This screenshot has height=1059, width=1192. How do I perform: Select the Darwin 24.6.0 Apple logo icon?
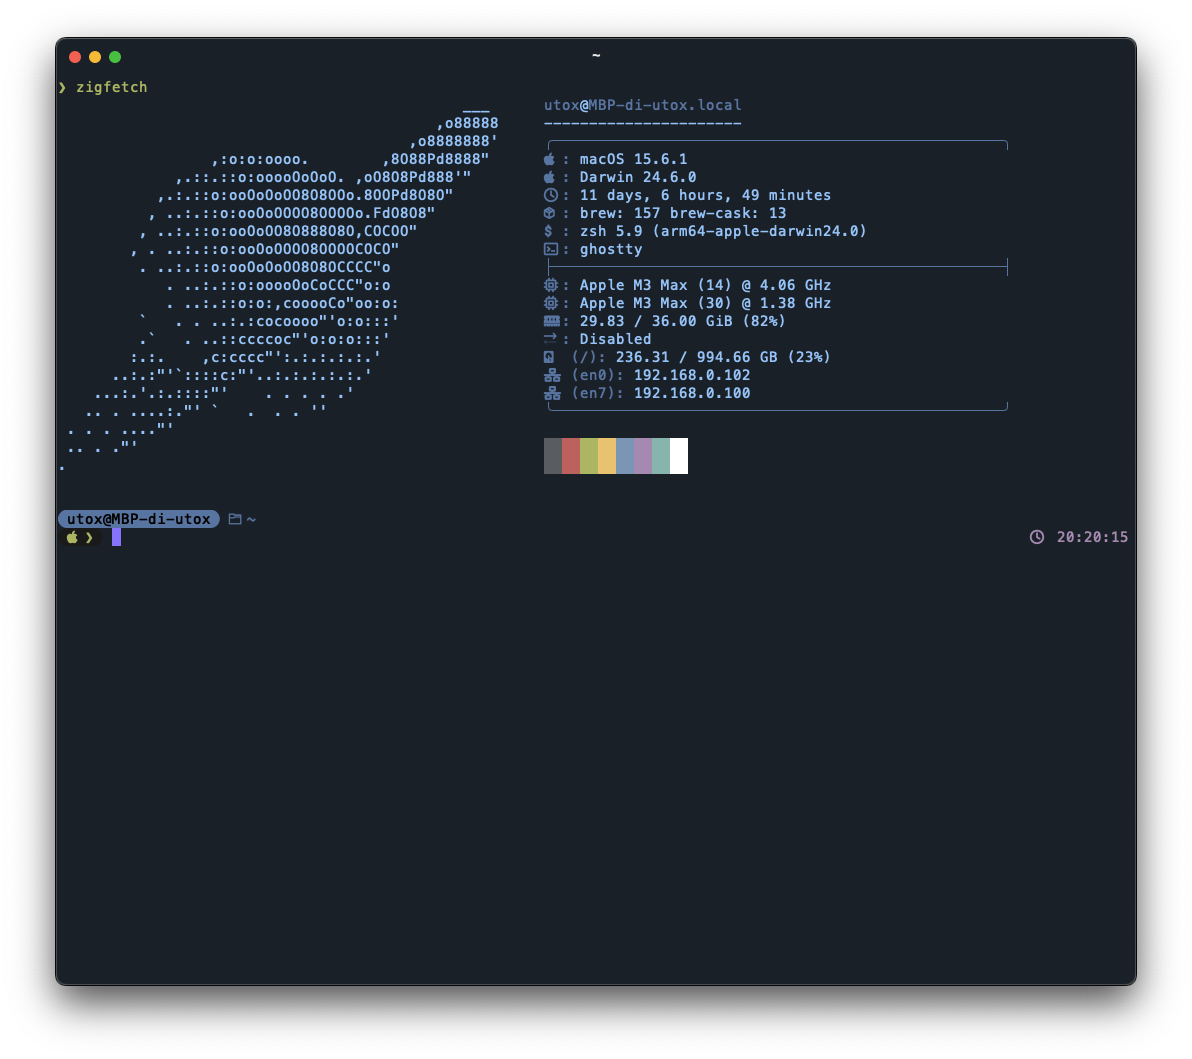[549, 176]
